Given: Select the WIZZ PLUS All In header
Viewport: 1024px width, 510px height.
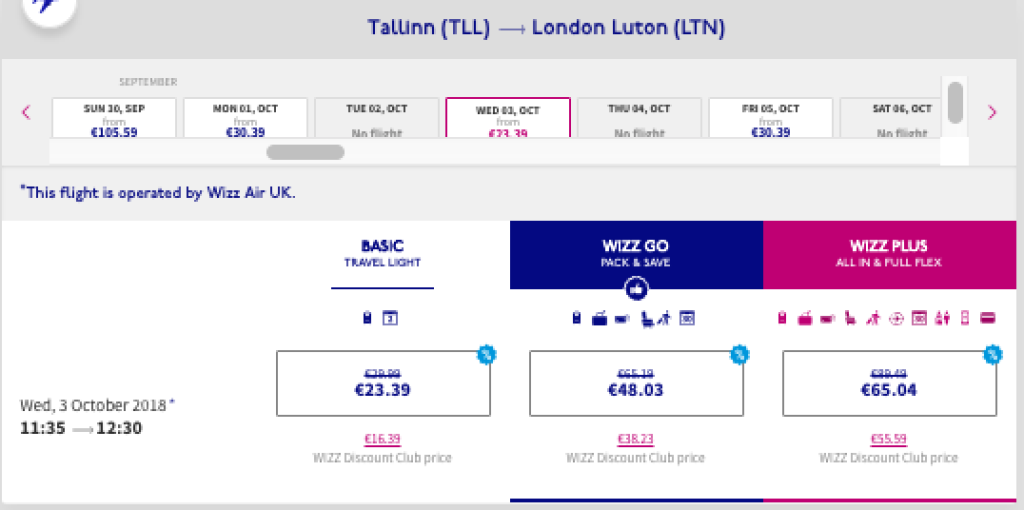Looking at the screenshot, I should point(889,251).
